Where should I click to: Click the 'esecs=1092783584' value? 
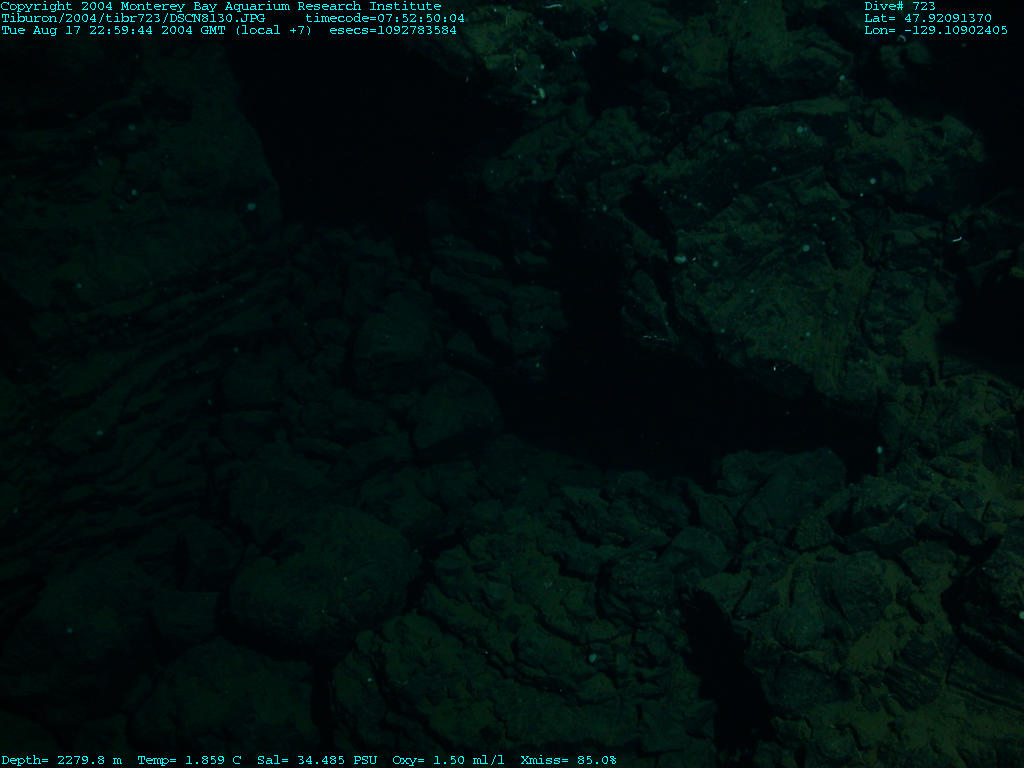[x=393, y=30]
